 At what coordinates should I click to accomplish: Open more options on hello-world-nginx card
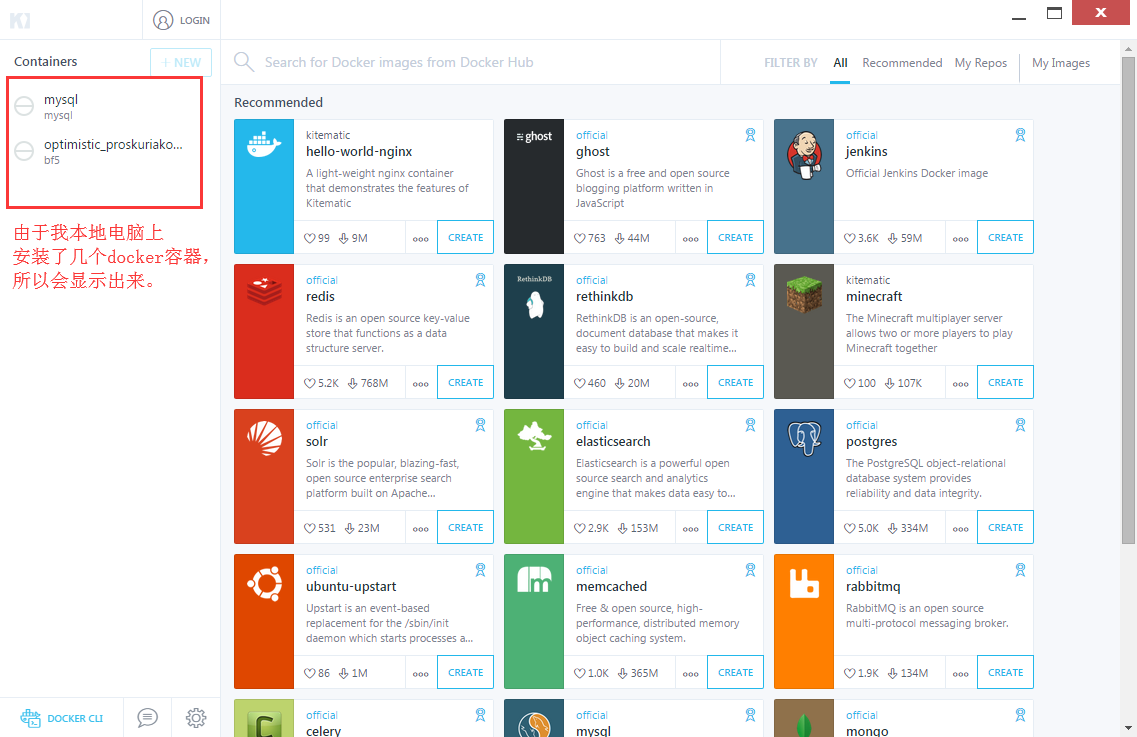coord(421,238)
